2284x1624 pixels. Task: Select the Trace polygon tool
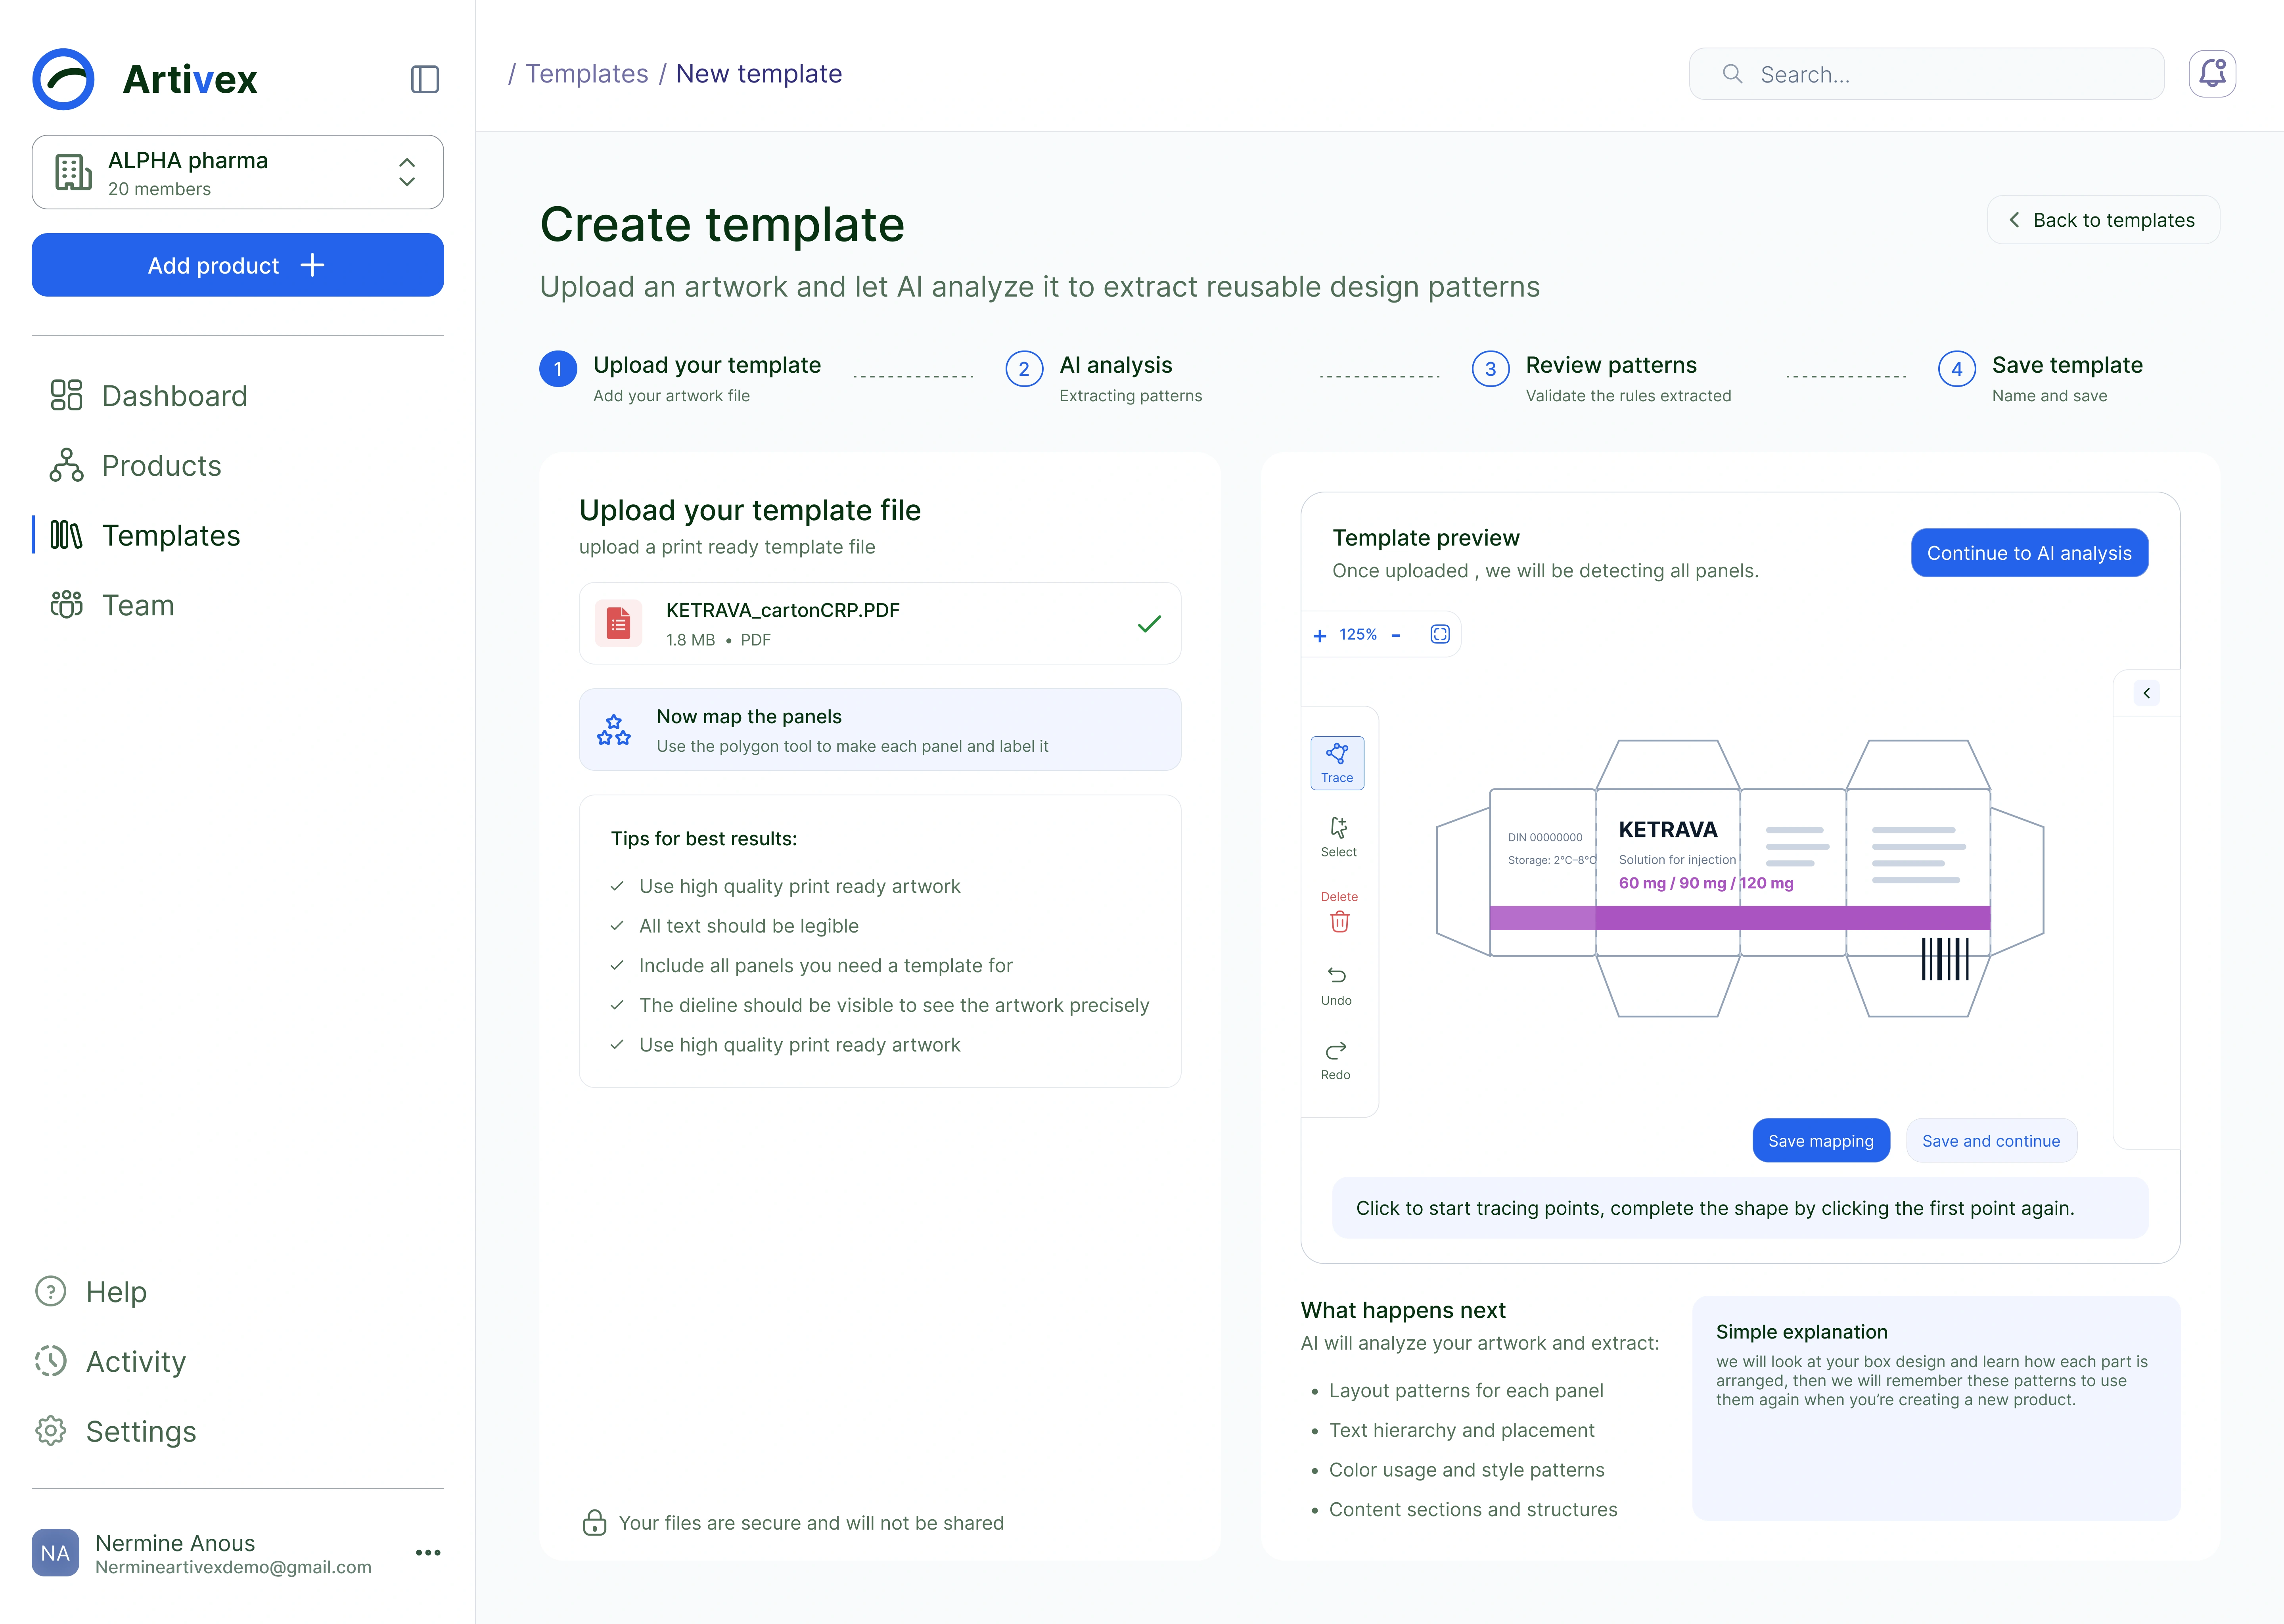(1337, 763)
